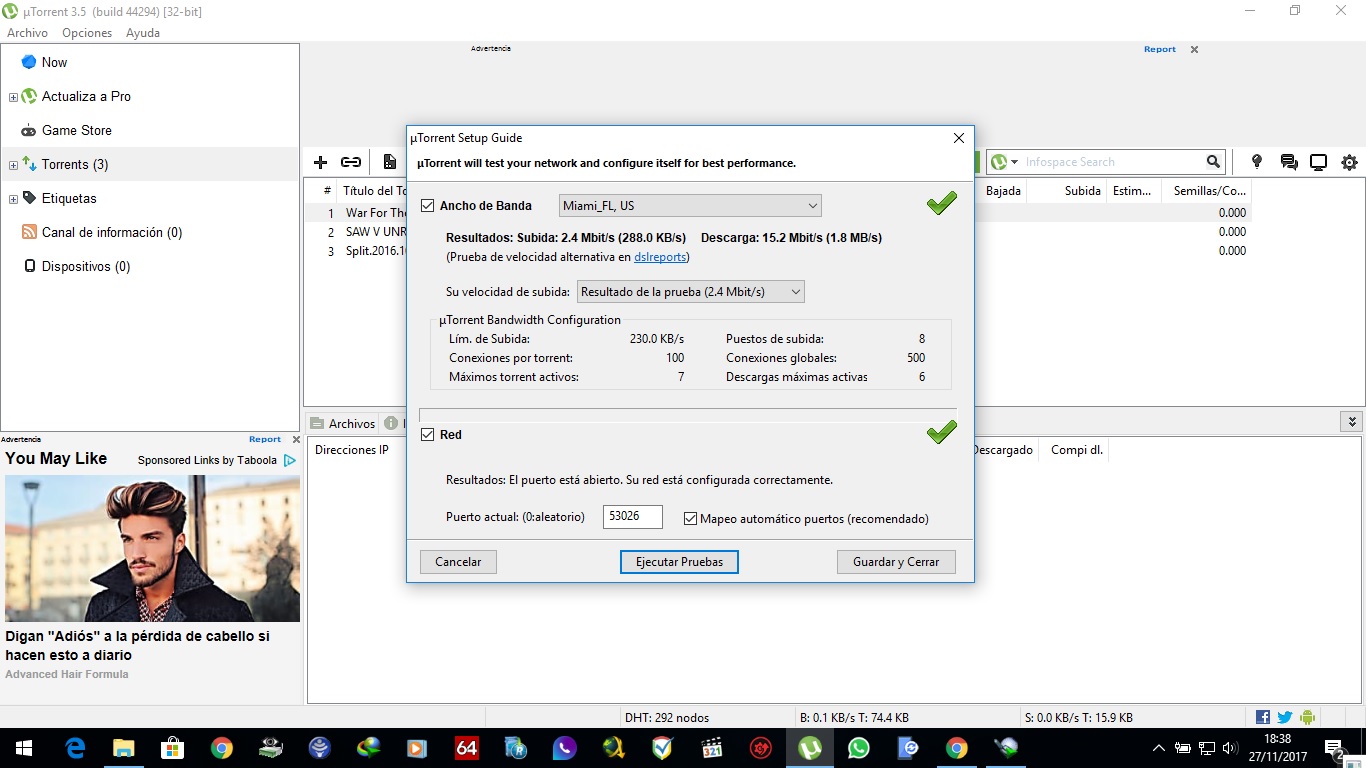The image size is (1366, 768).
Task: Click the Add Torrent plus icon
Action: click(321, 162)
